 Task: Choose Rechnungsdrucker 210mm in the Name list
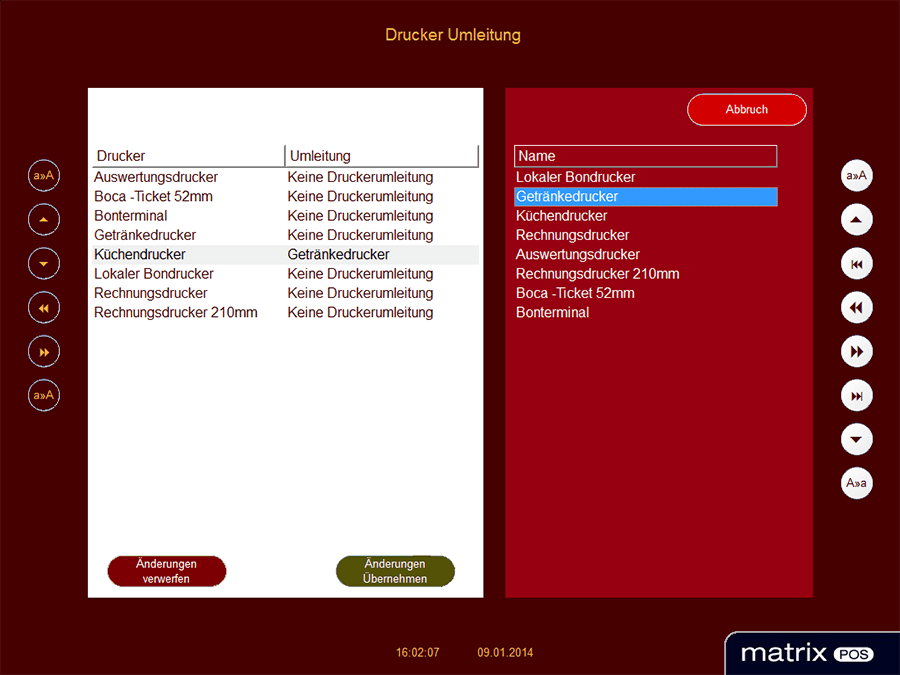tap(583, 274)
